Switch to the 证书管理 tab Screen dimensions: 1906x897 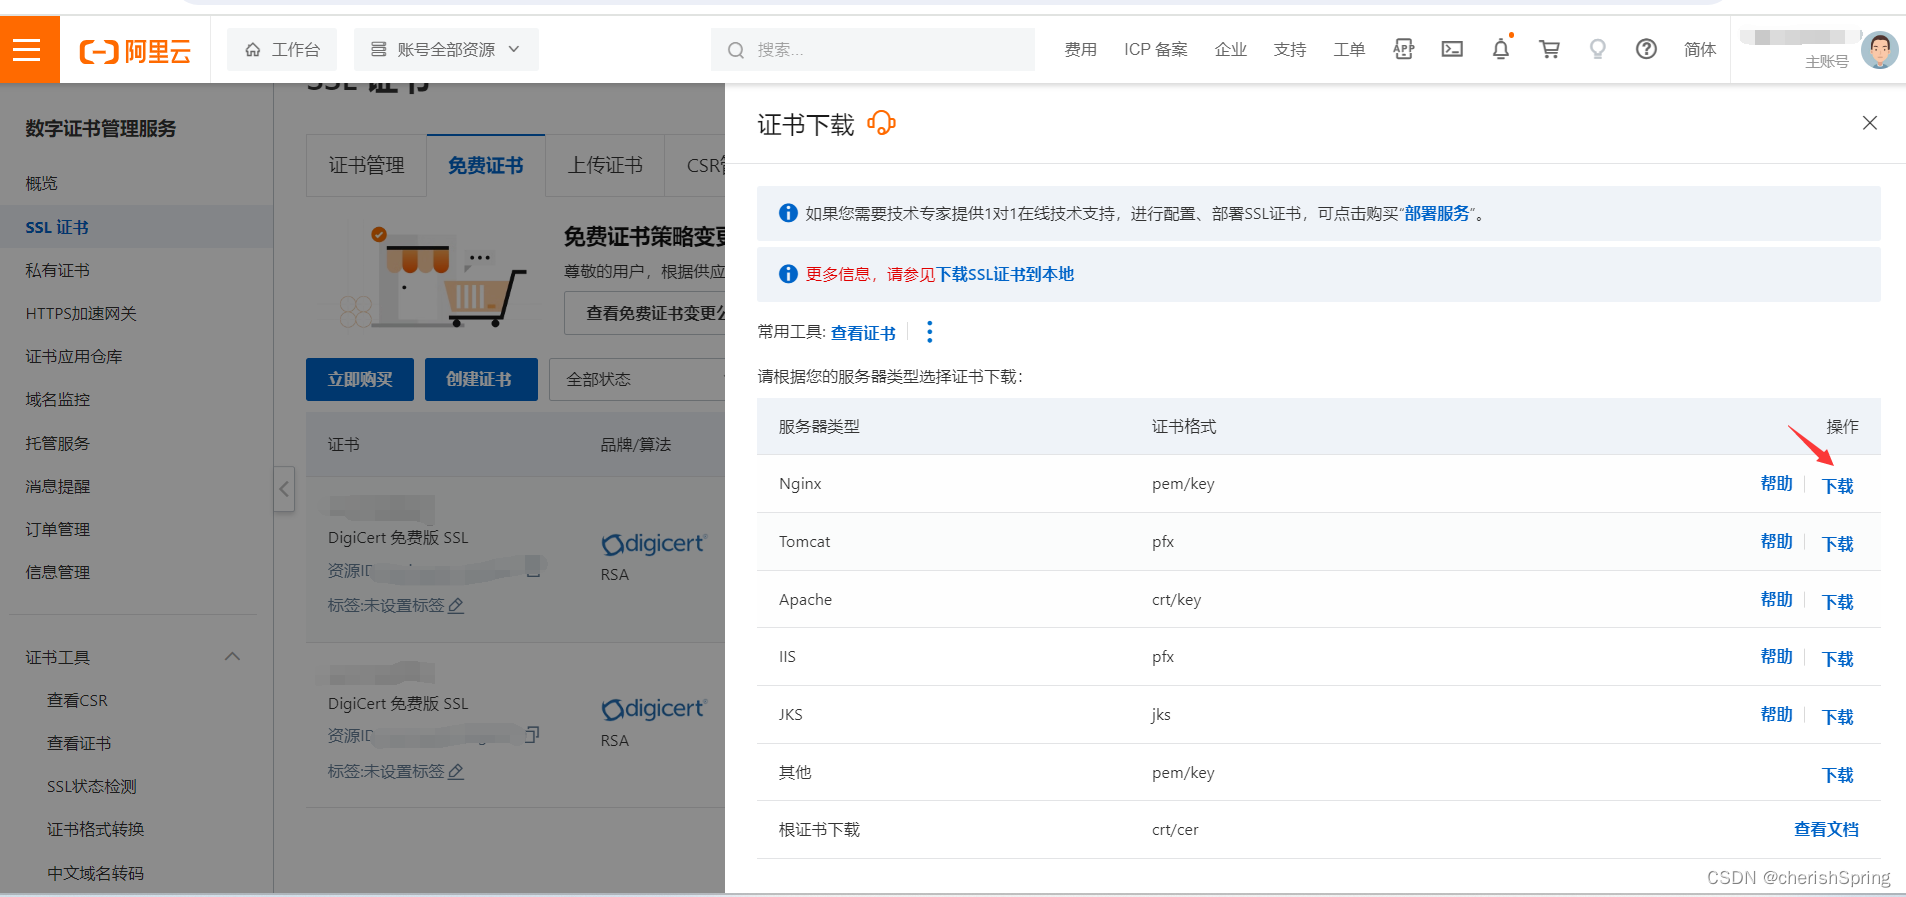(366, 165)
